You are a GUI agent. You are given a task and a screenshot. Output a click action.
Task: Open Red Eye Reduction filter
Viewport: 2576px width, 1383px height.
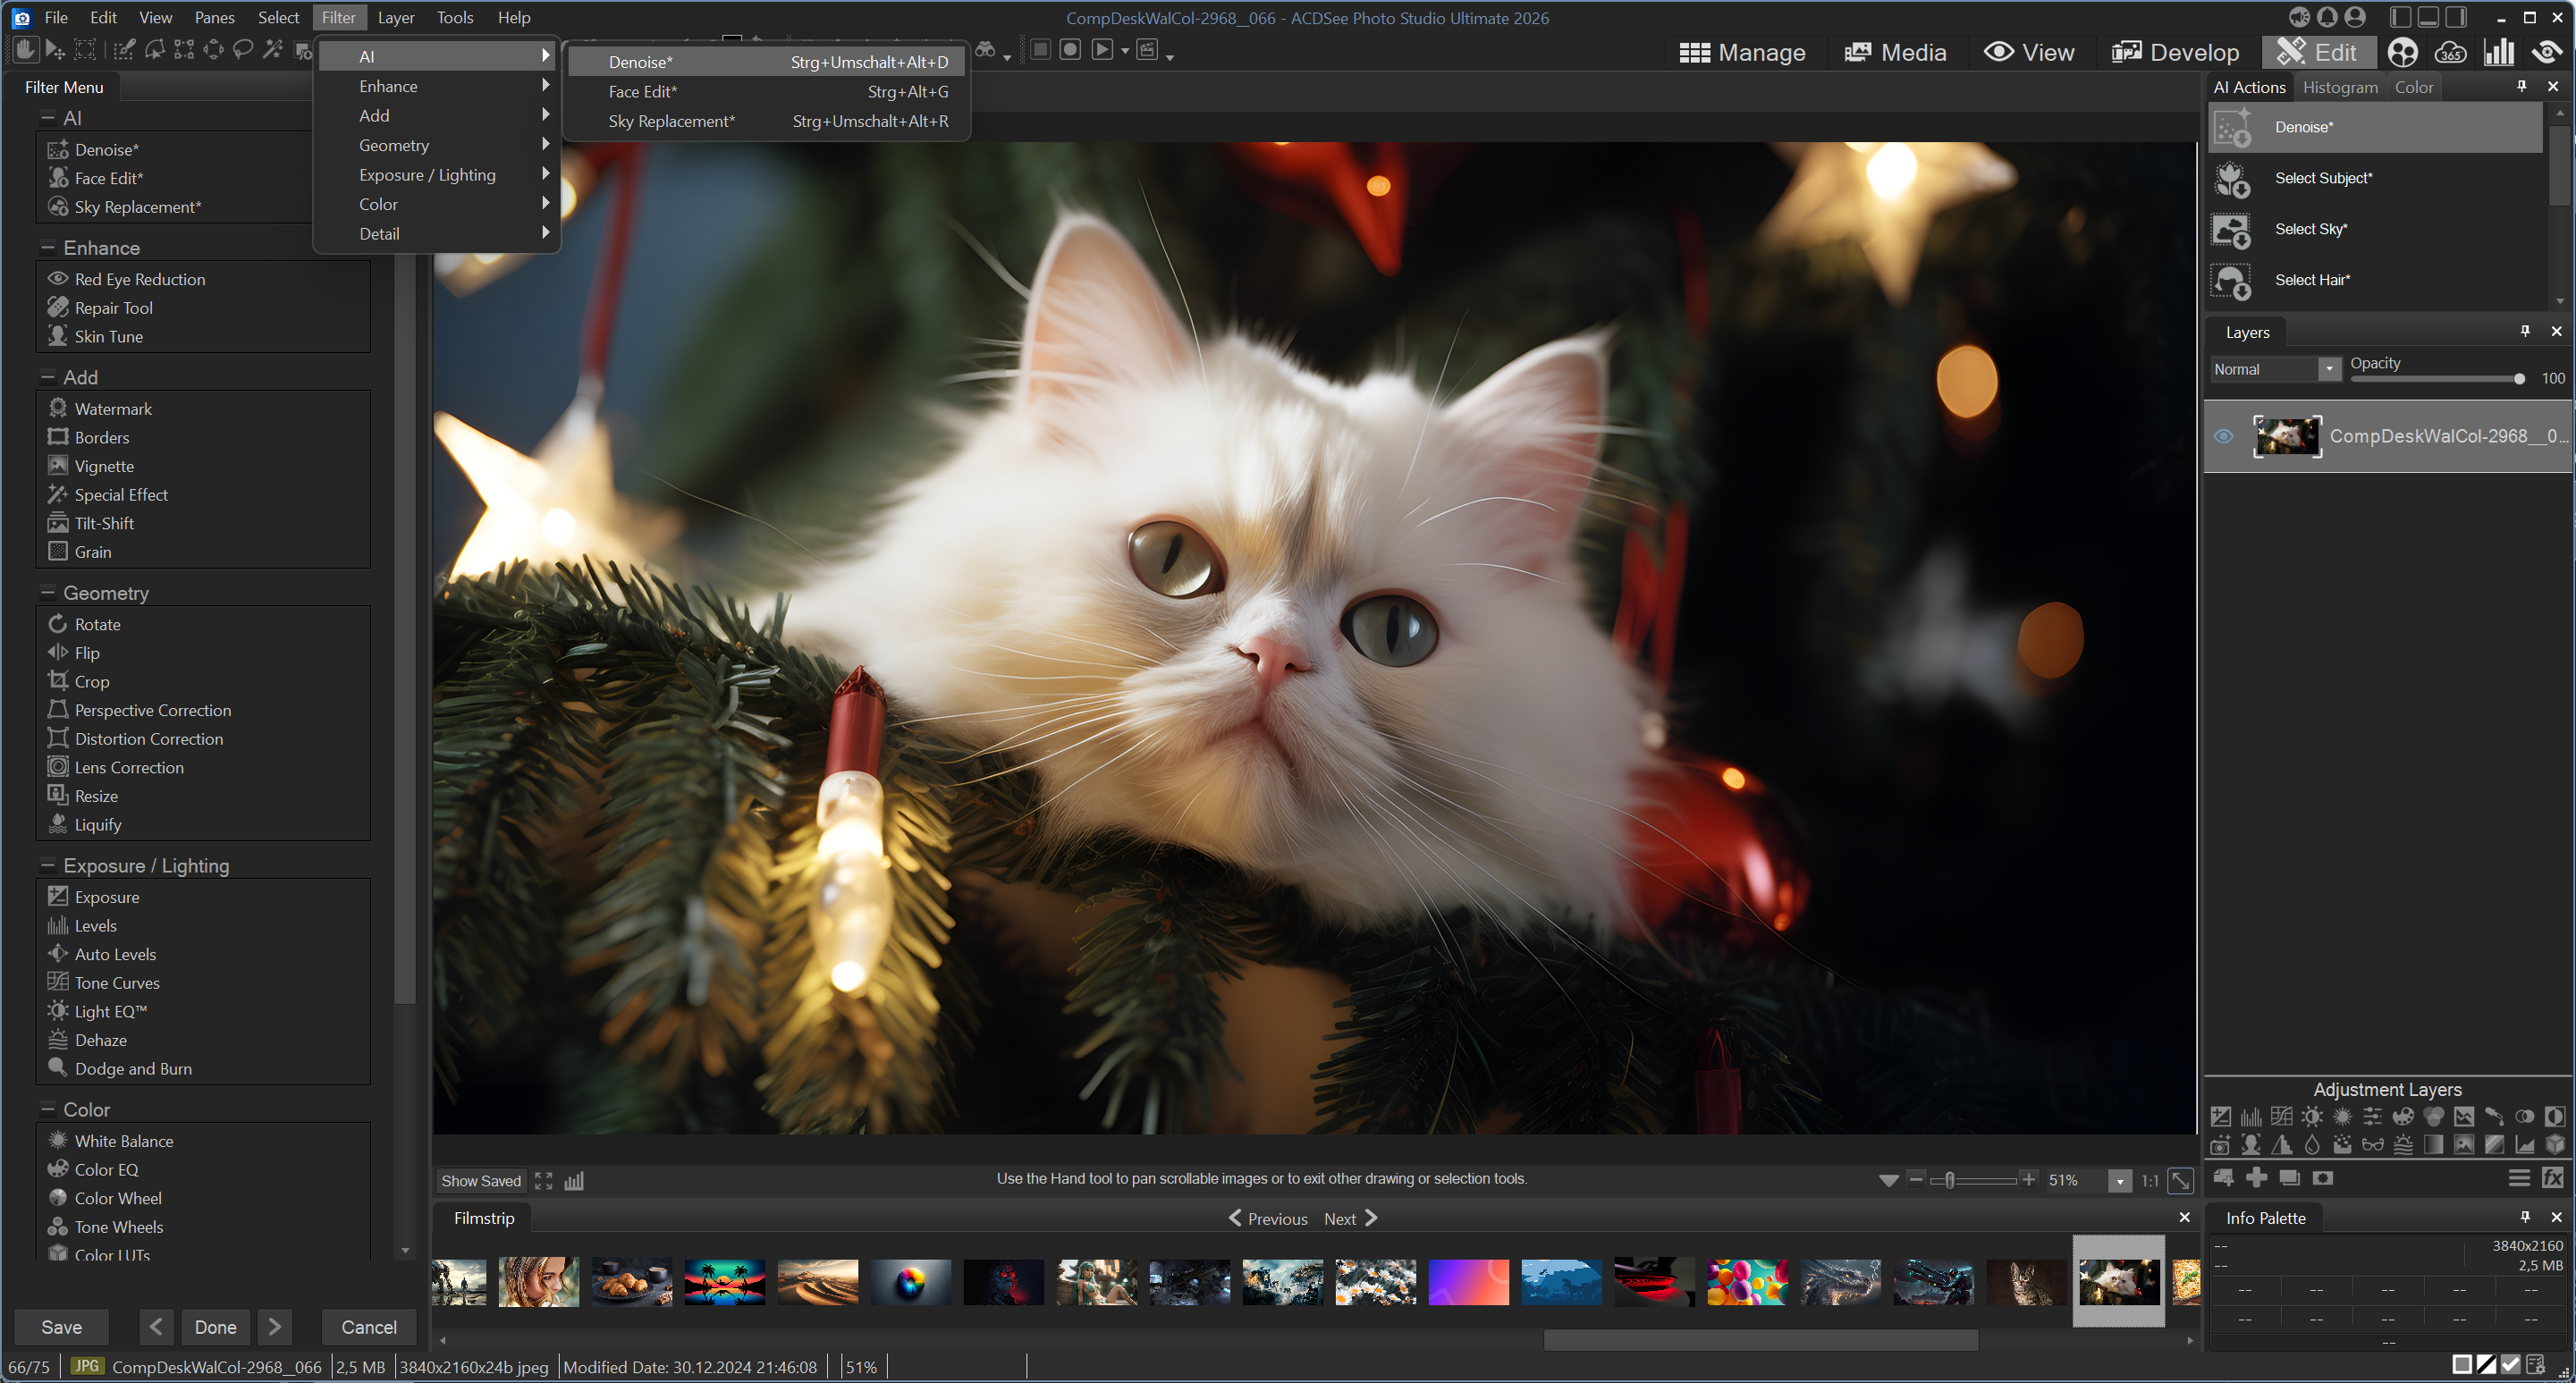pos(139,279)
